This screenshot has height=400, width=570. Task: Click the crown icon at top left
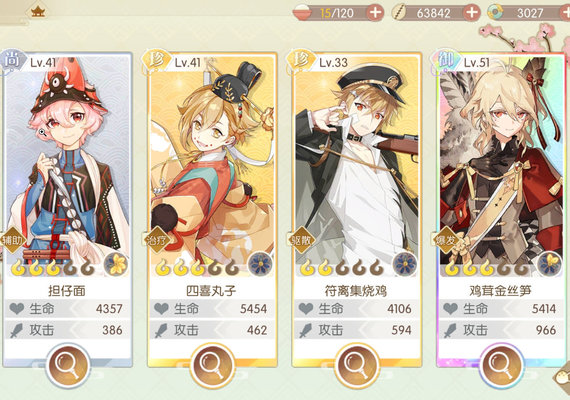tap(38, 11)
